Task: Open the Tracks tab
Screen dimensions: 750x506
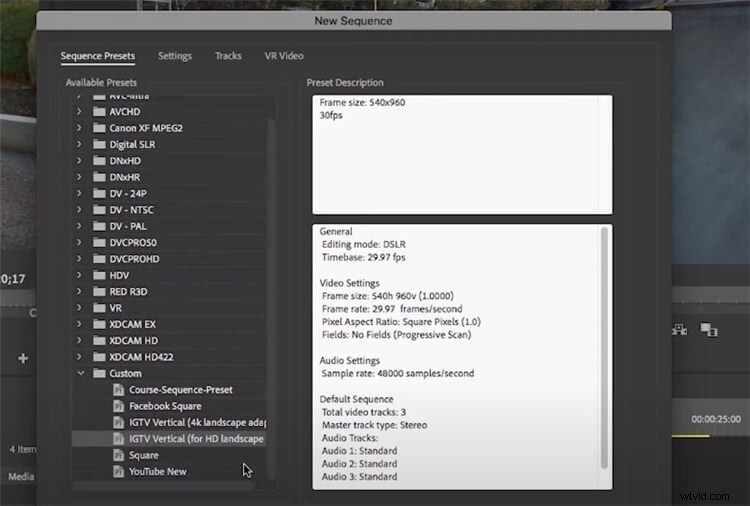Action: click(x=228, y=56)
